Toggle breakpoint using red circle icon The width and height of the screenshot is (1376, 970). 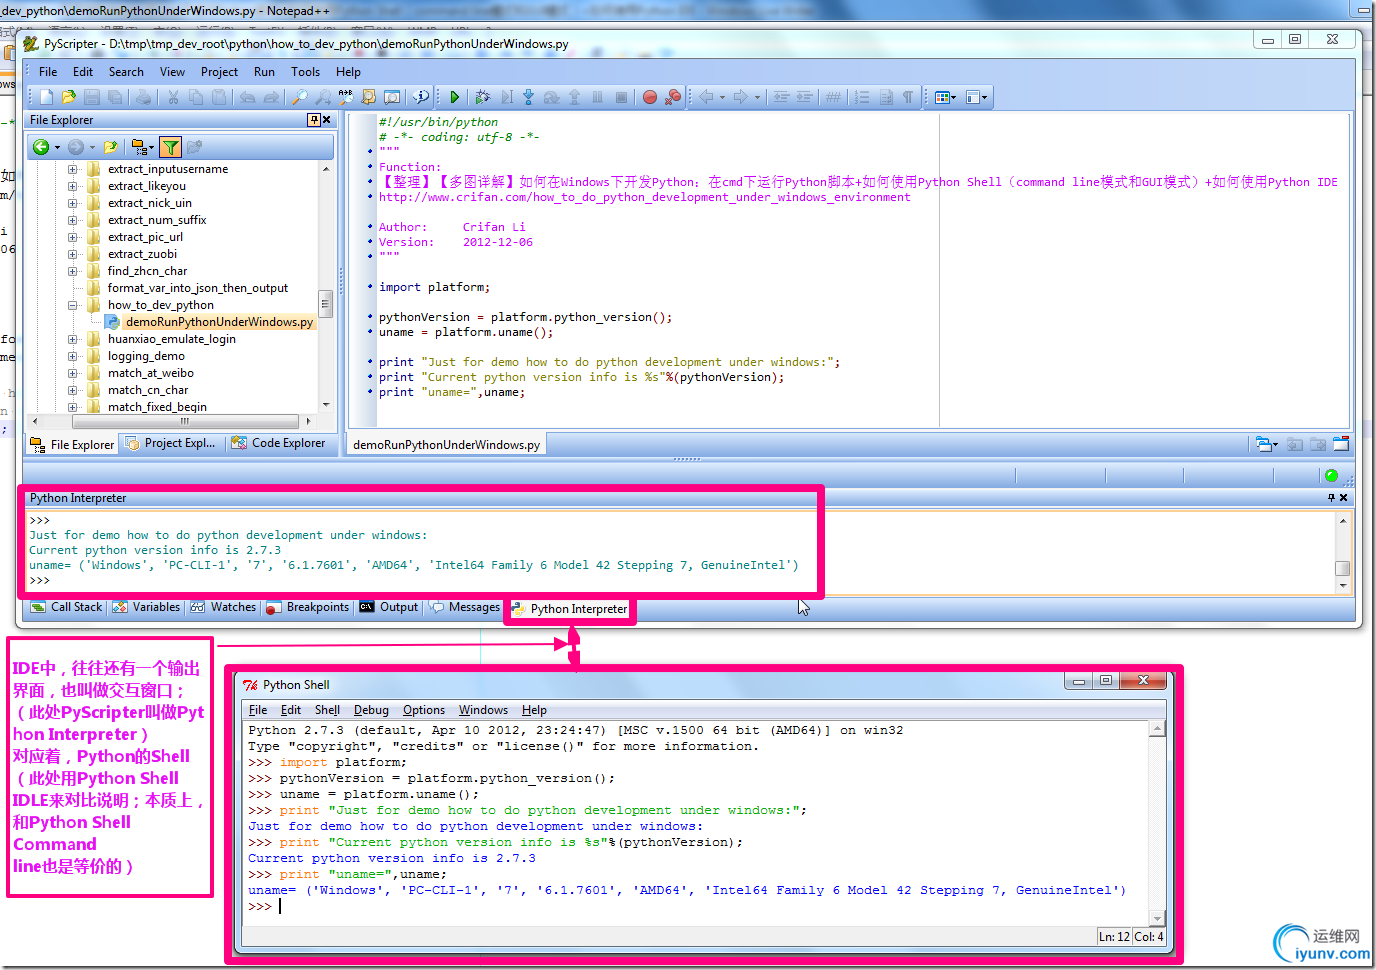coord(650,97)
